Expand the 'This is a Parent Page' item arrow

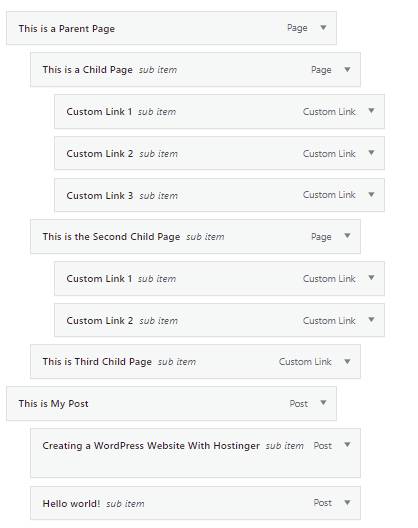point(323,28)
